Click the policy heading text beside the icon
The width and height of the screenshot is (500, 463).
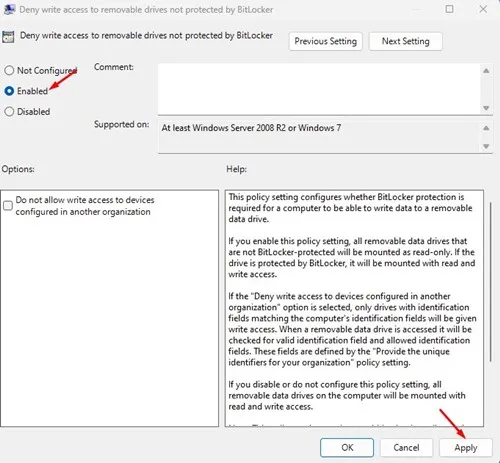[146, 35]
